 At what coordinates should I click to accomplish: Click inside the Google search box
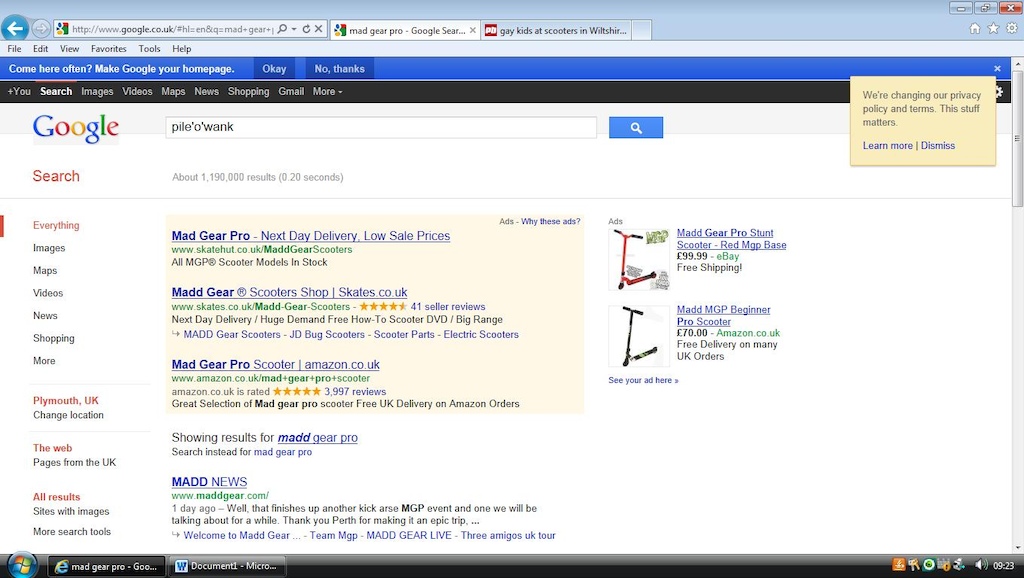pyautogui.click(x=381, y=127)
